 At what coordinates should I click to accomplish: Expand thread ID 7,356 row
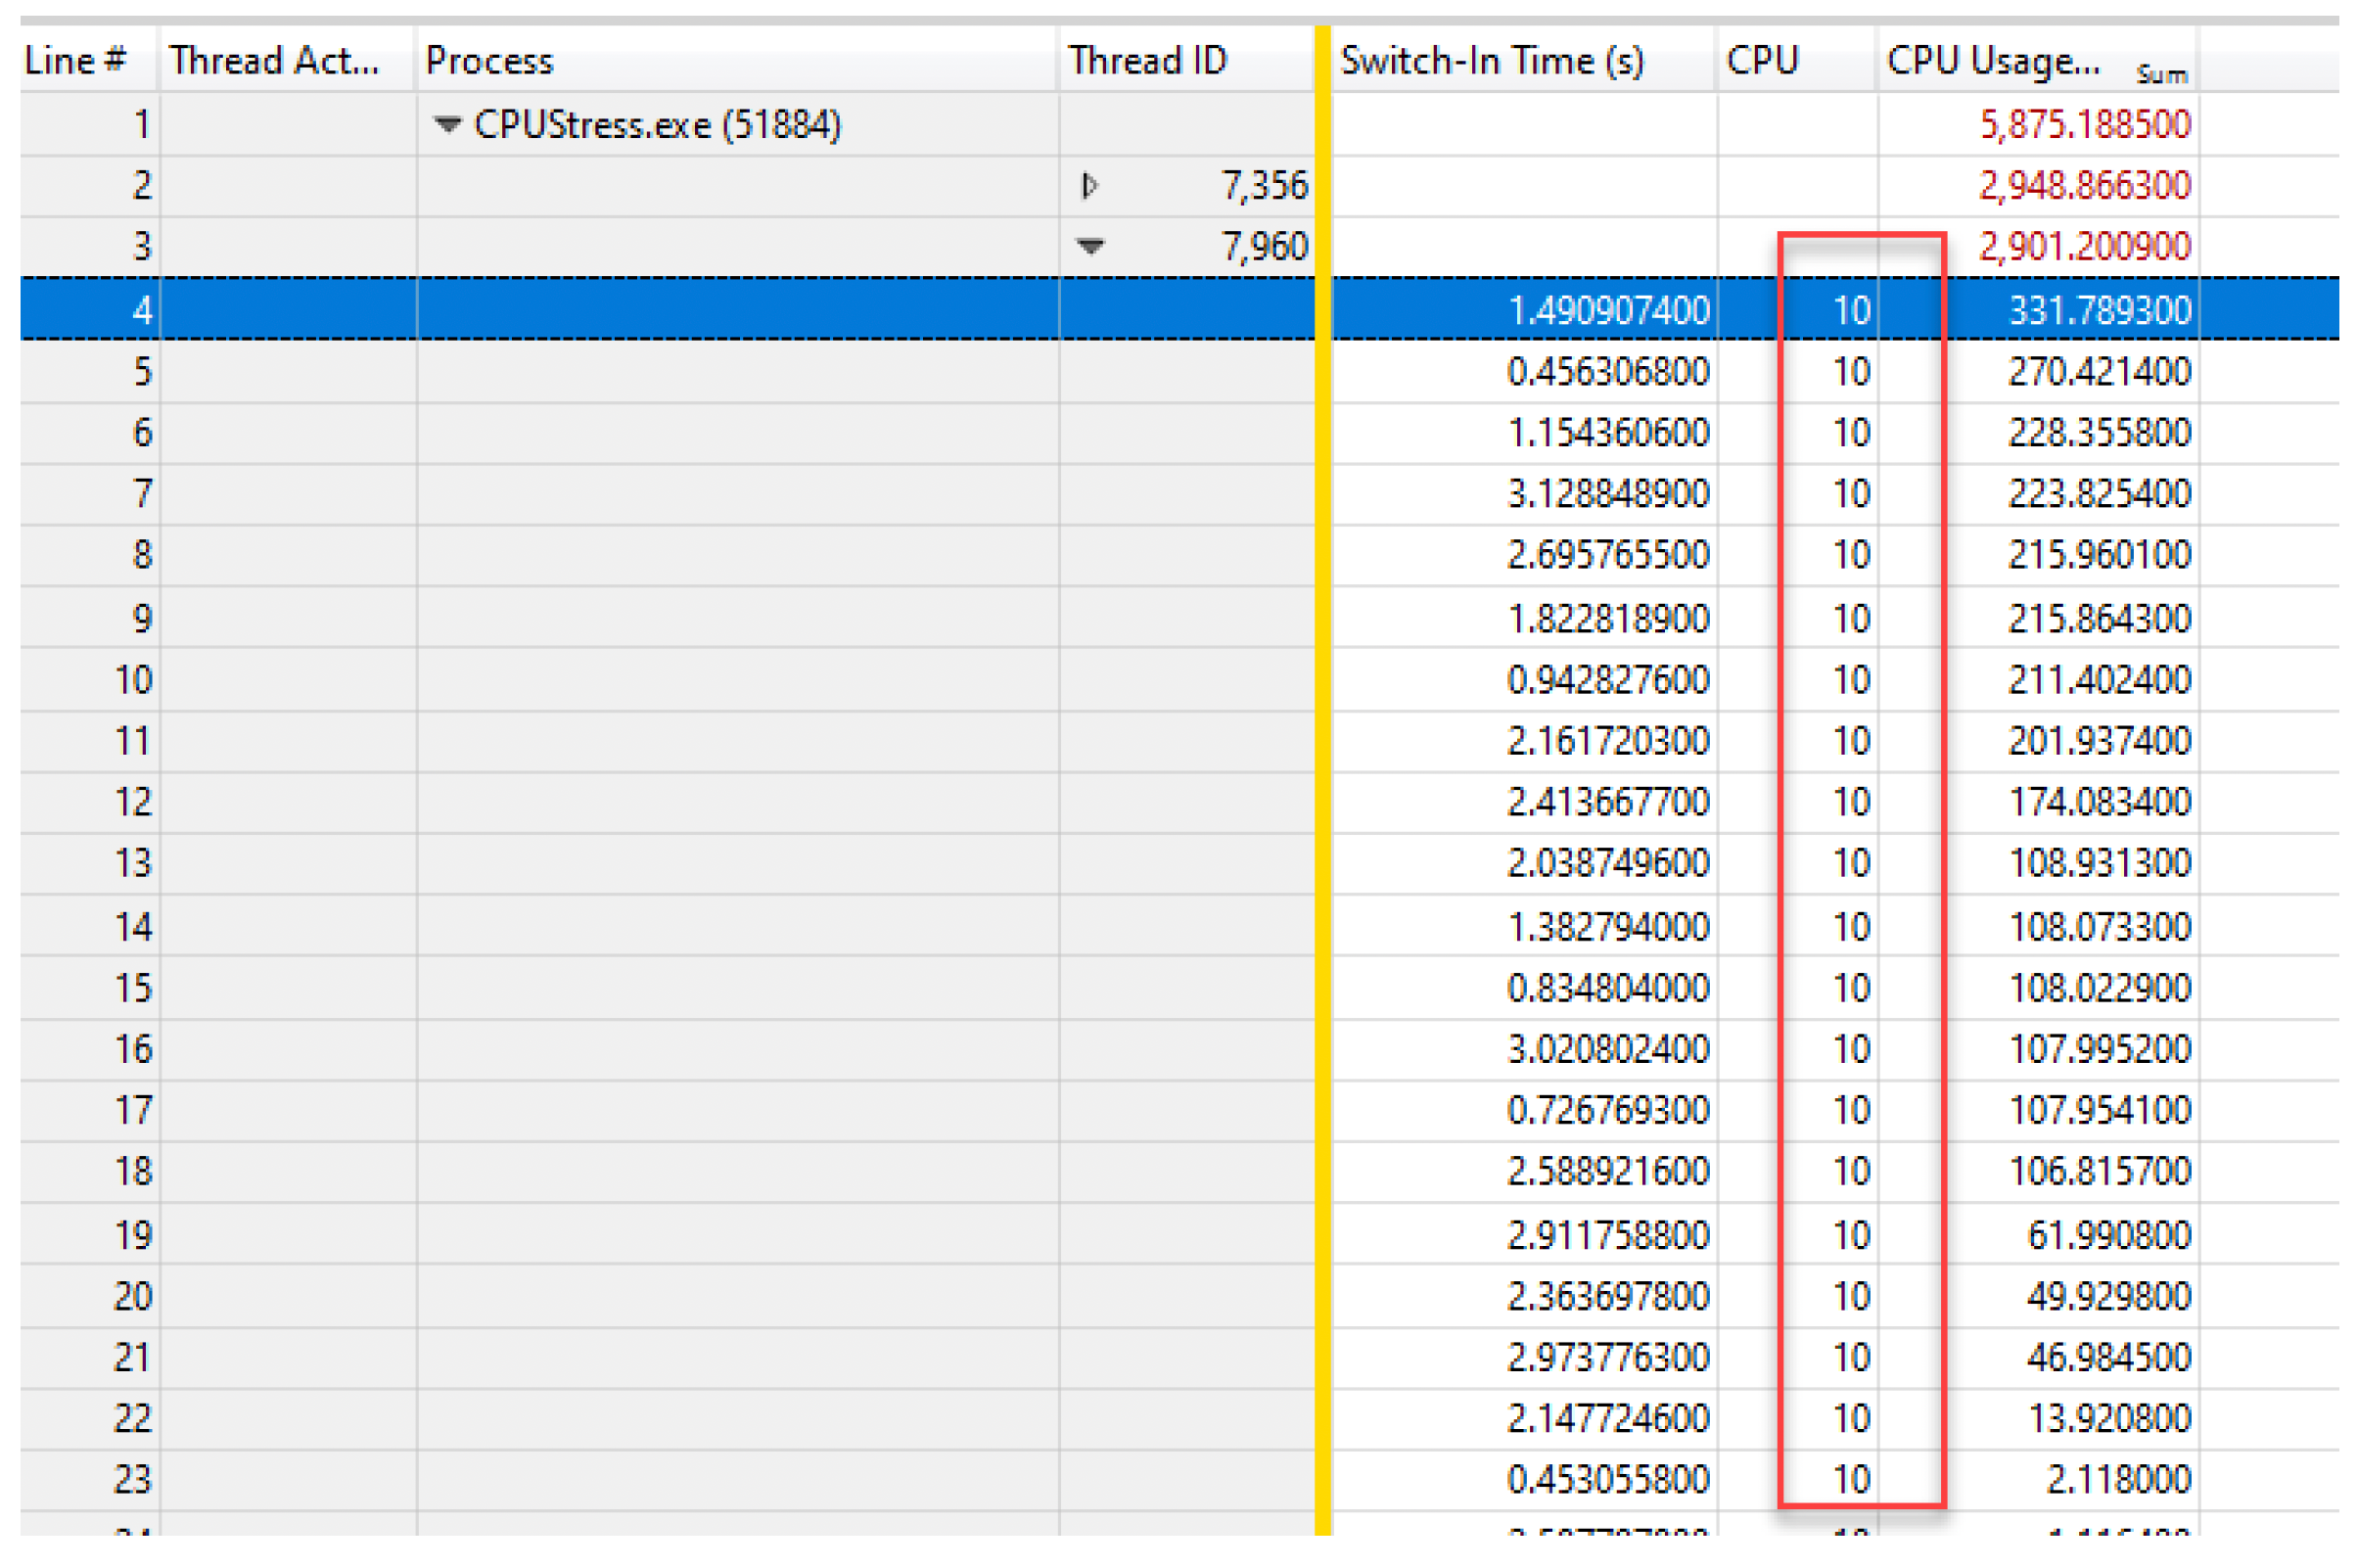tap(1089, 186)
